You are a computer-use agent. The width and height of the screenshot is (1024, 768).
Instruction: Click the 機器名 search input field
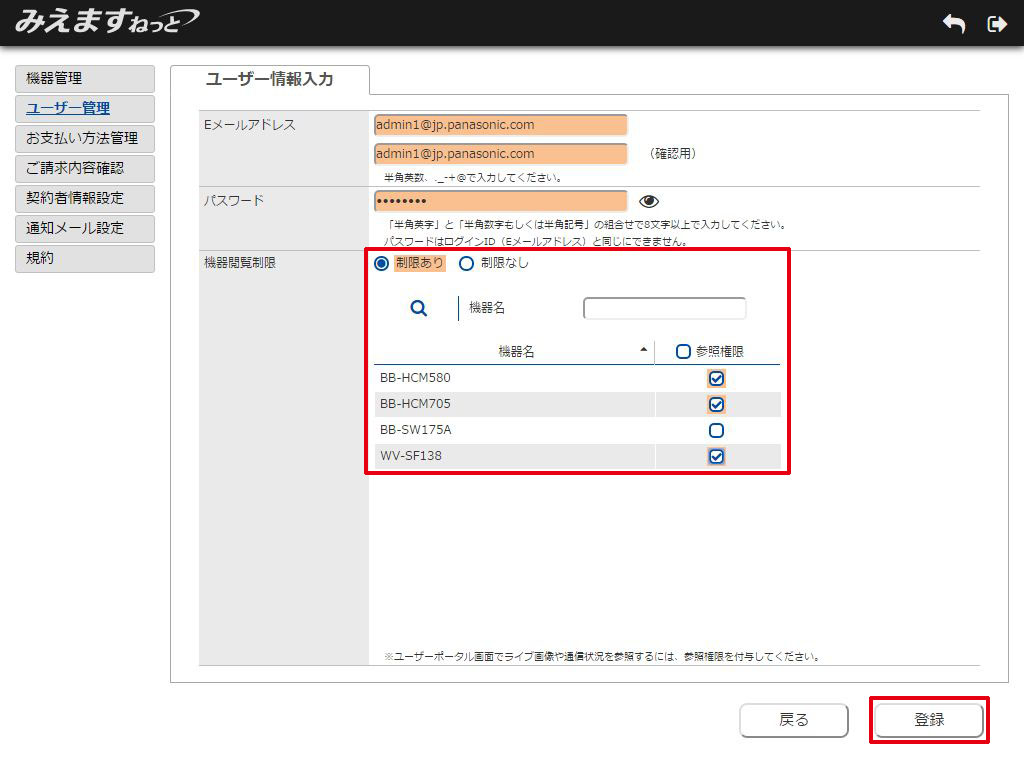click(x=664, y=309)
